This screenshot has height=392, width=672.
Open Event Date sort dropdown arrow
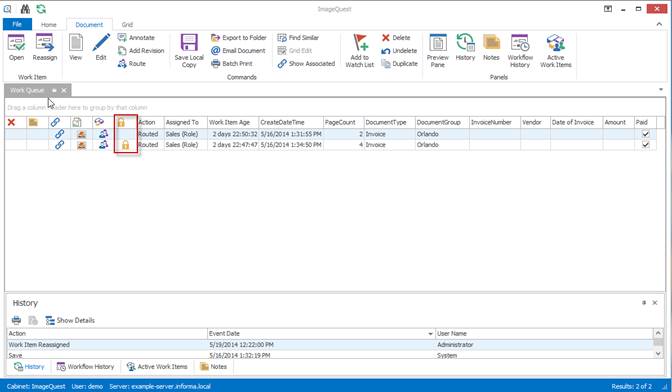[430, 334]
